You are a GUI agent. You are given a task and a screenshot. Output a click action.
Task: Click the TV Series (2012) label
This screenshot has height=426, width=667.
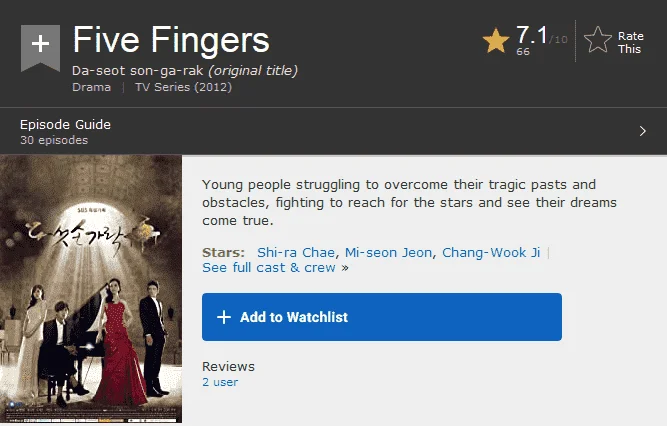click(183, 87)
